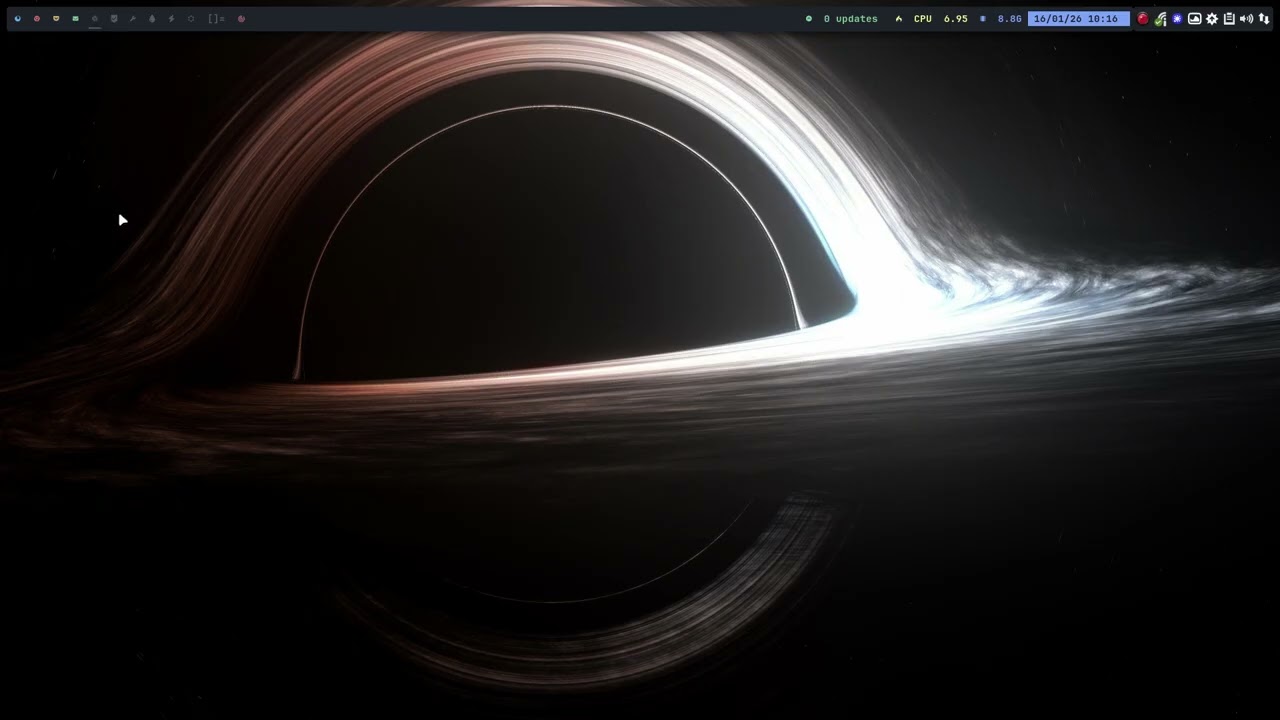Switch to the gear-shaped workspace icon
Screen dimensions: 1280x720
click(x=191, y=18)
